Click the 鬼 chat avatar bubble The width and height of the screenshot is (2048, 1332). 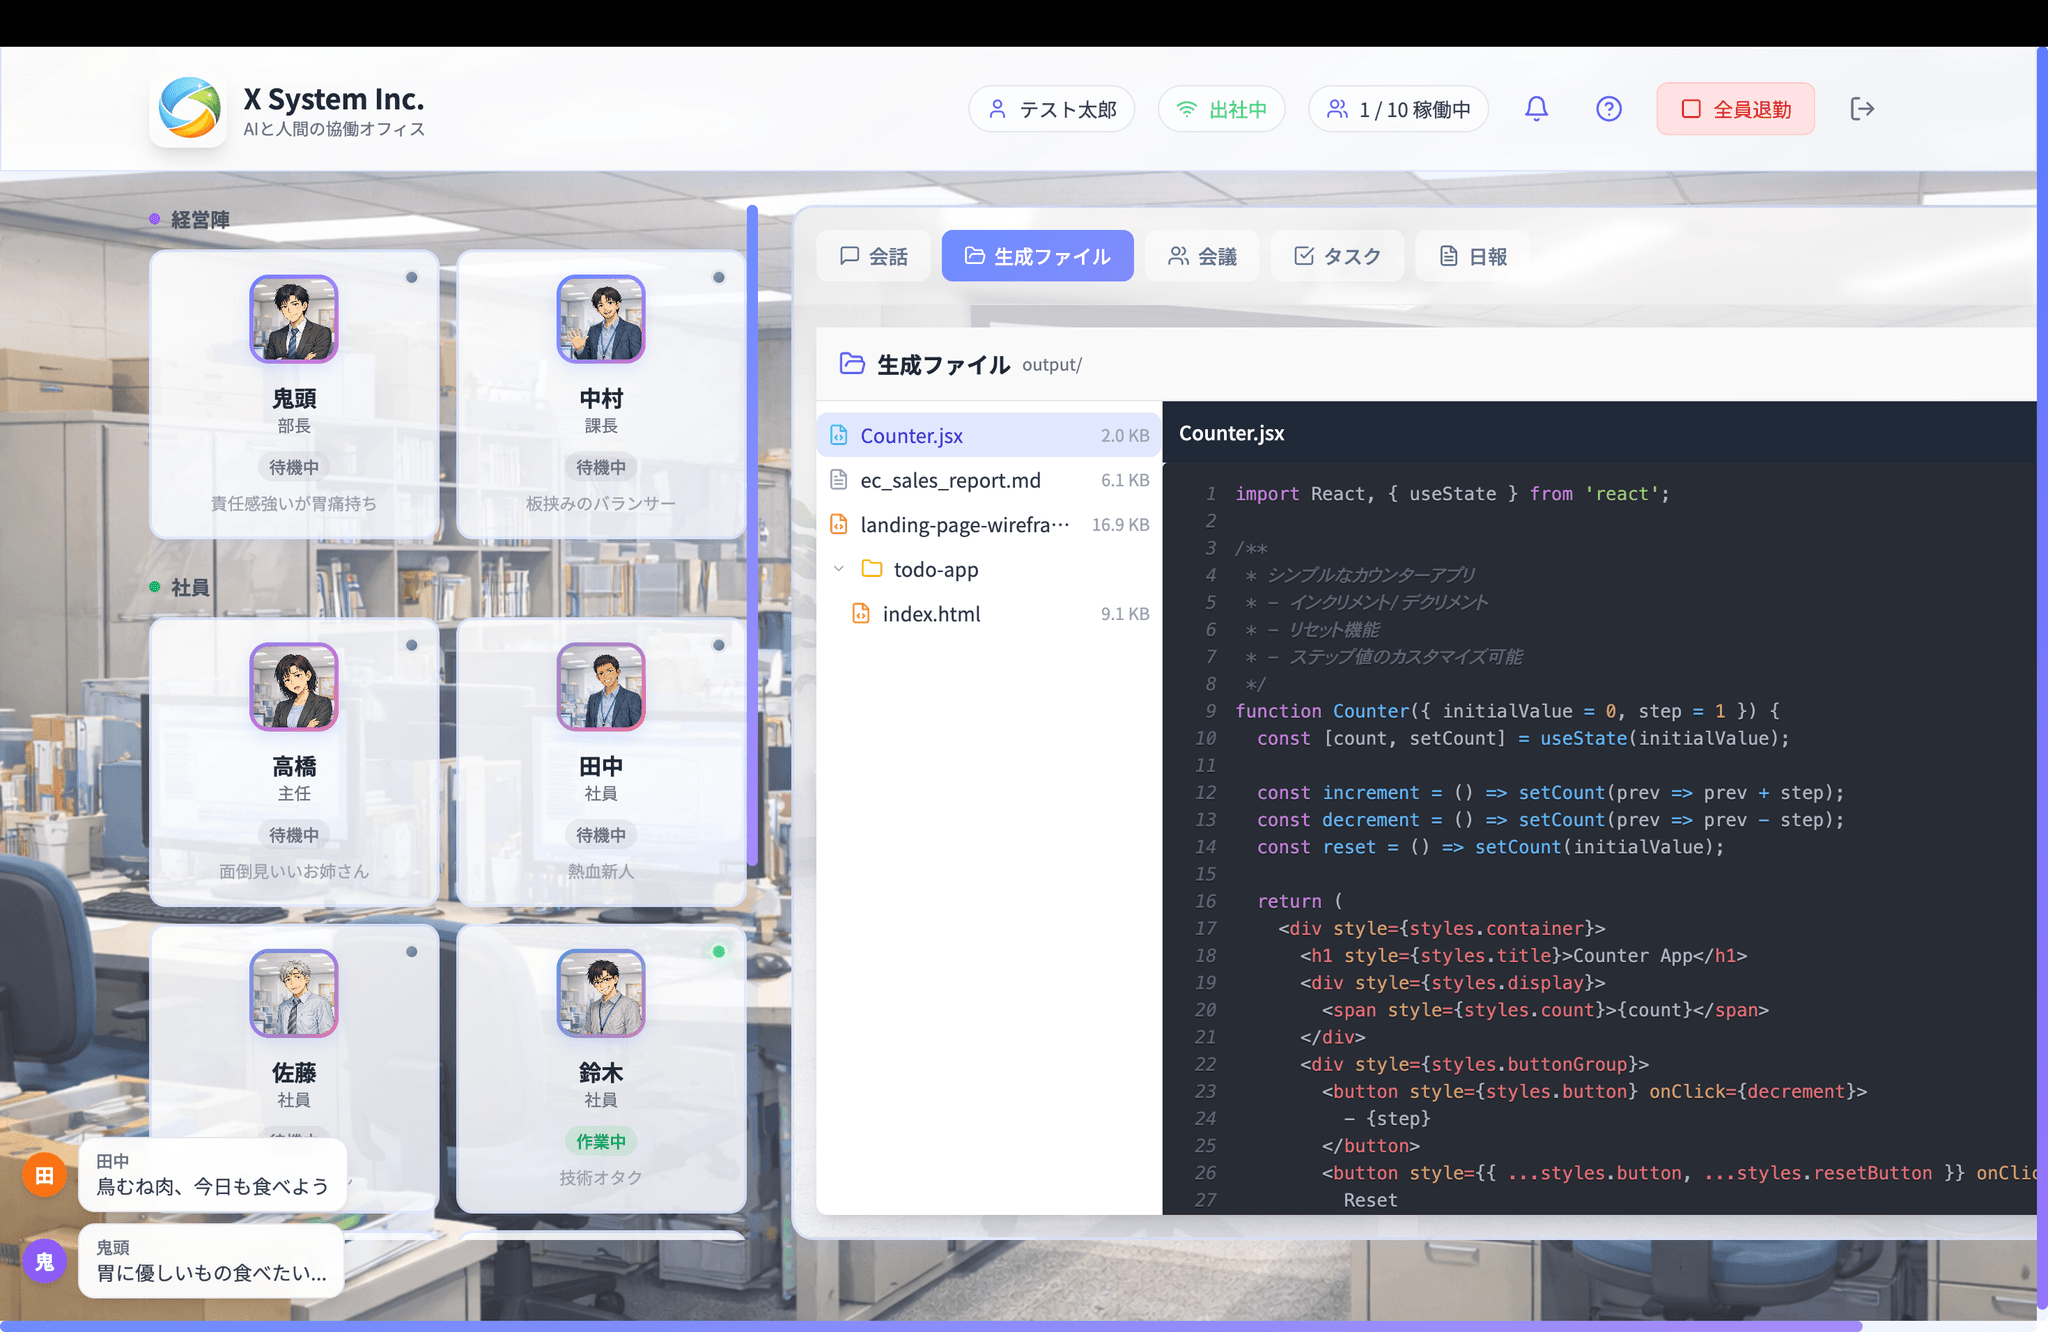click(45, 1261)
